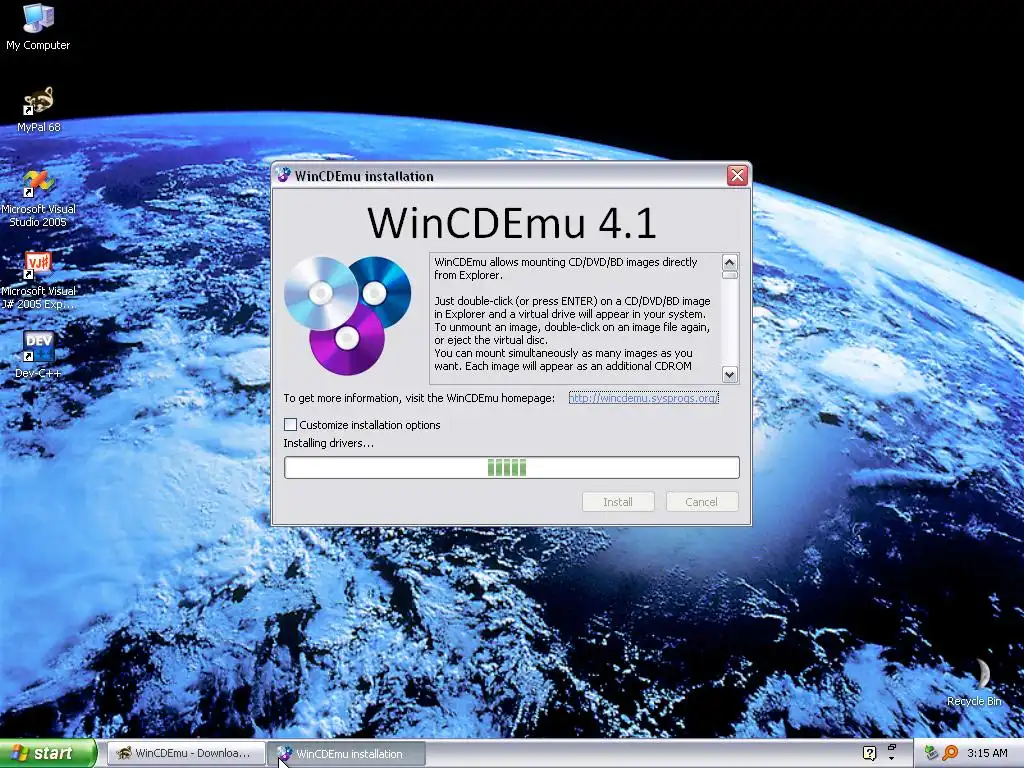
Task: Toggle Customize installation options checkbox
Action: tap(291, 424)
